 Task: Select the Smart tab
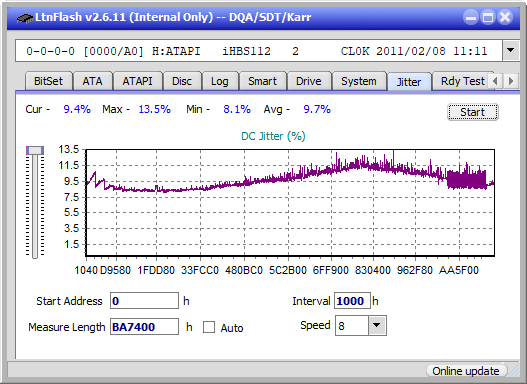[x=262, y=81]
